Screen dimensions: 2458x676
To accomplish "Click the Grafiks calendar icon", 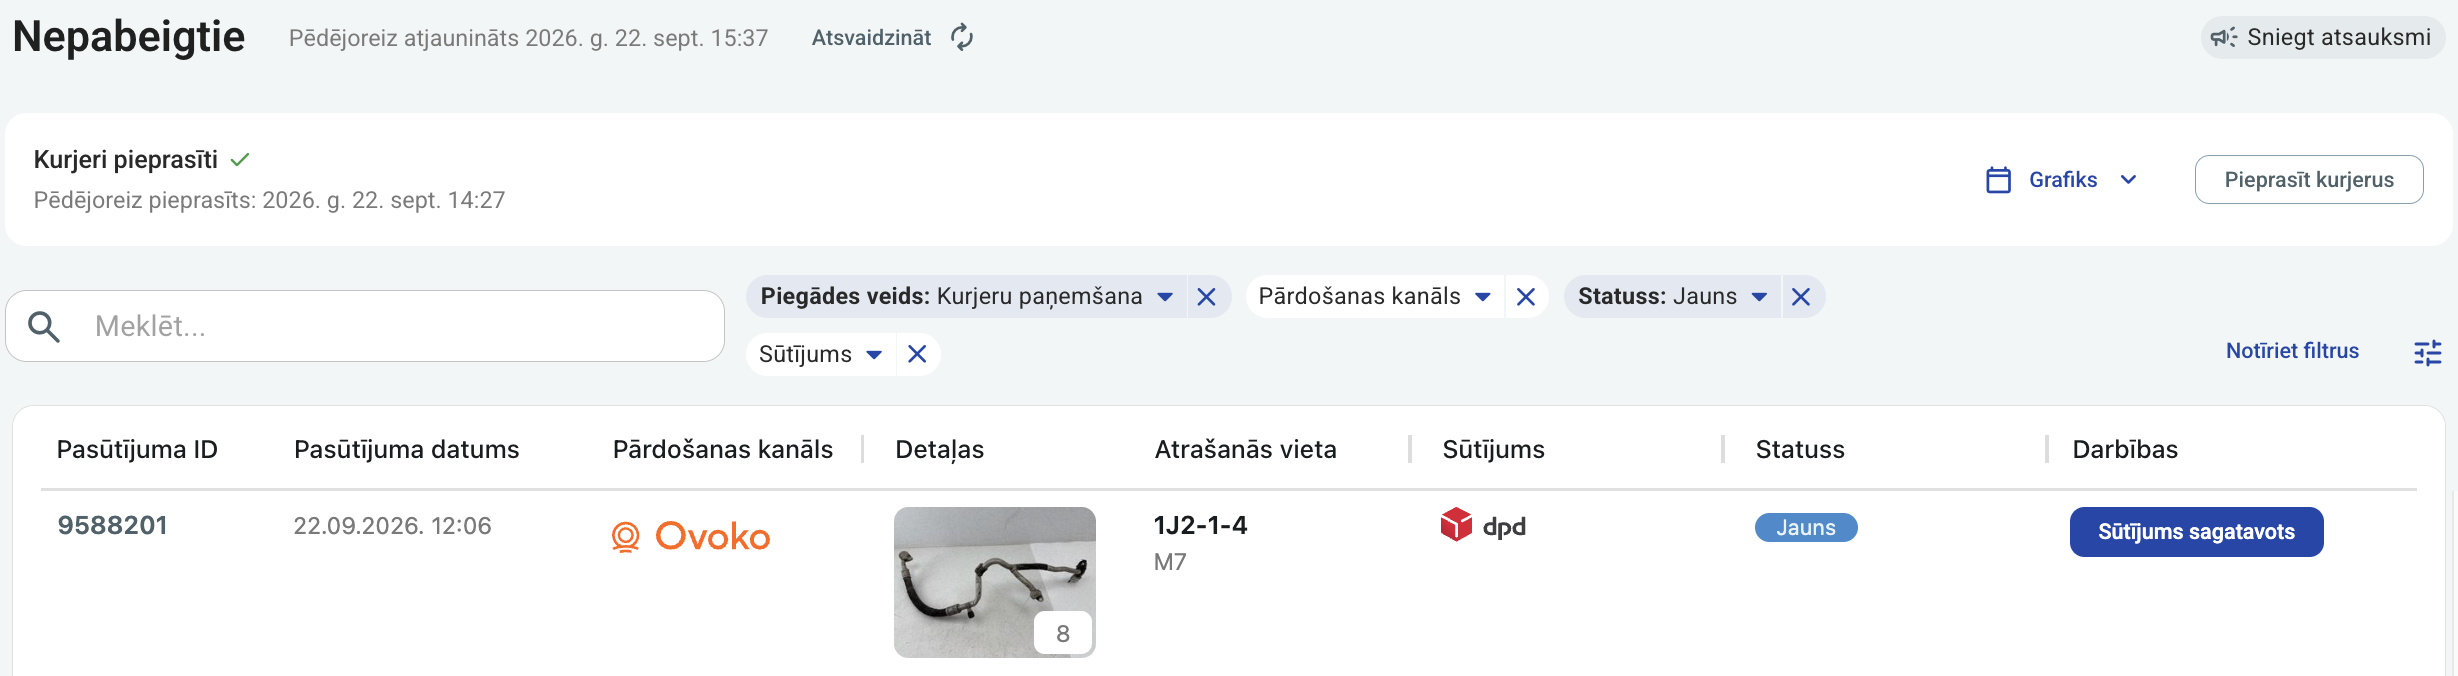I will pos(1998,180).
